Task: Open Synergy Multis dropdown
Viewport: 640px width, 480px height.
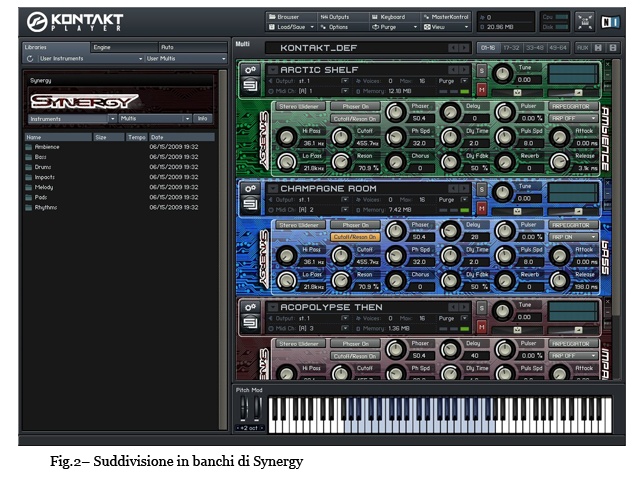Action: point(155,118)
